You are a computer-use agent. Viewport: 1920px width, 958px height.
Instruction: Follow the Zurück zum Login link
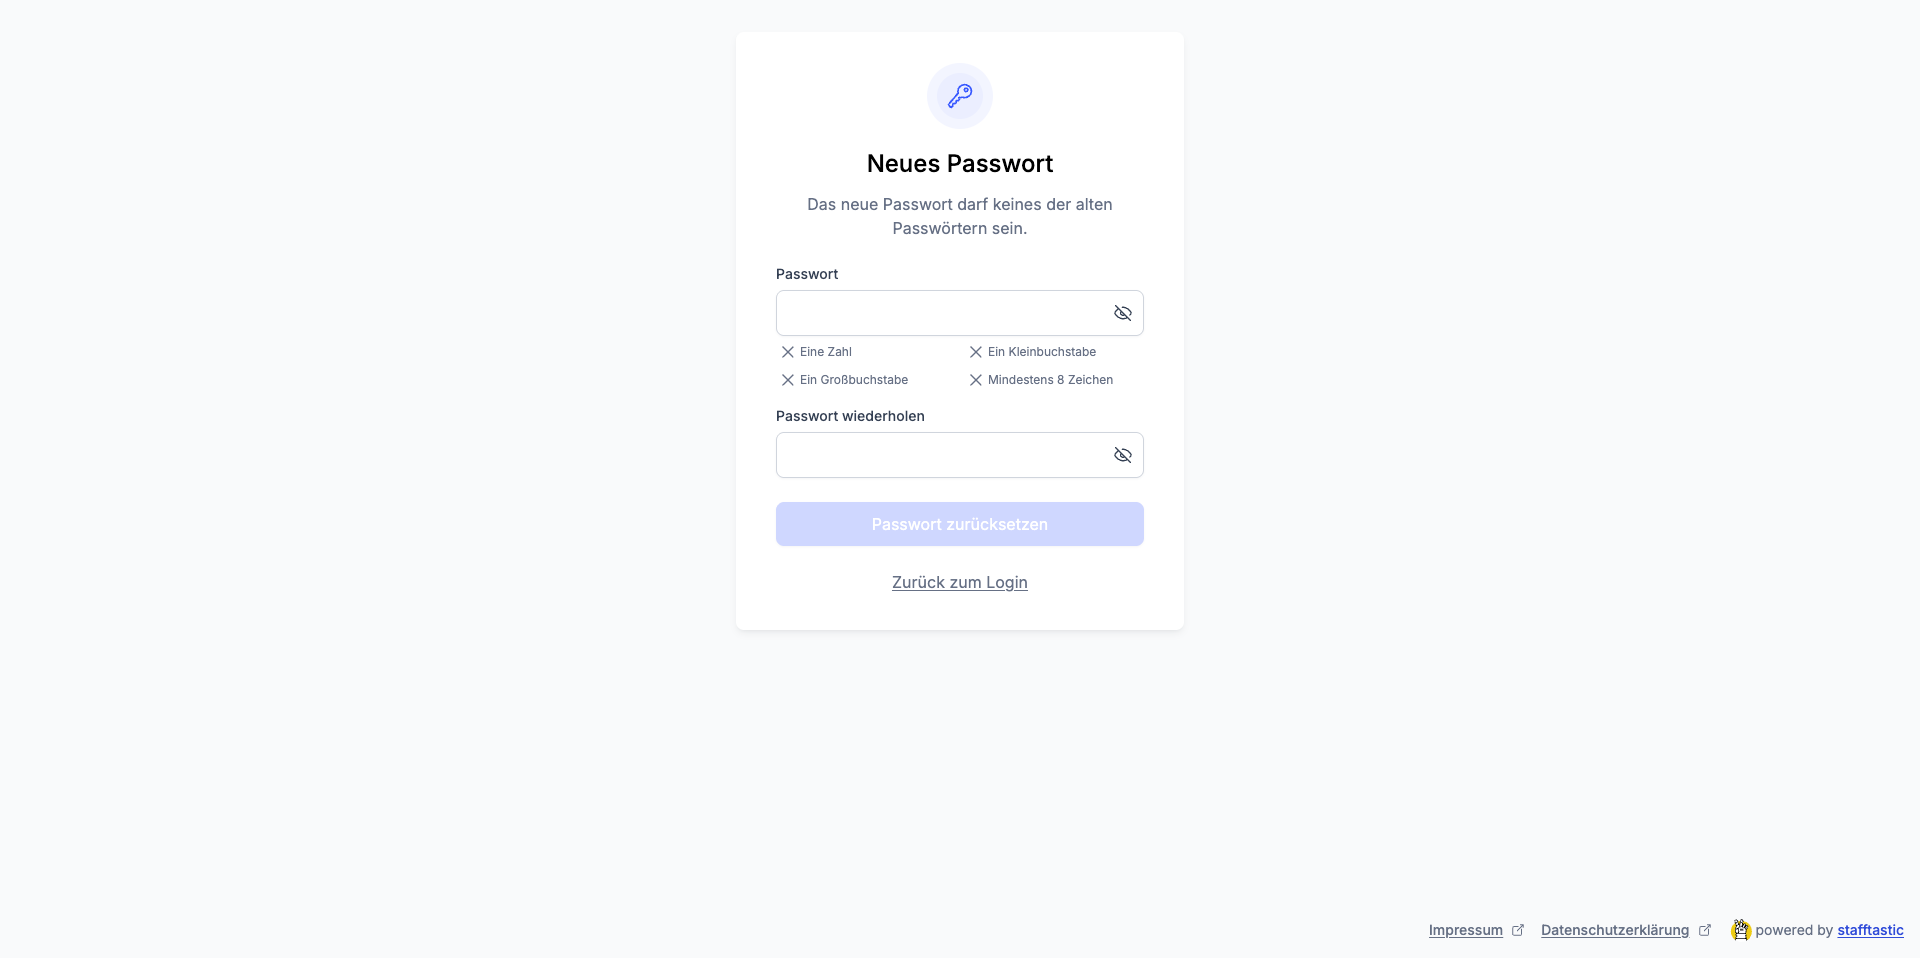[x=960, y=582]
